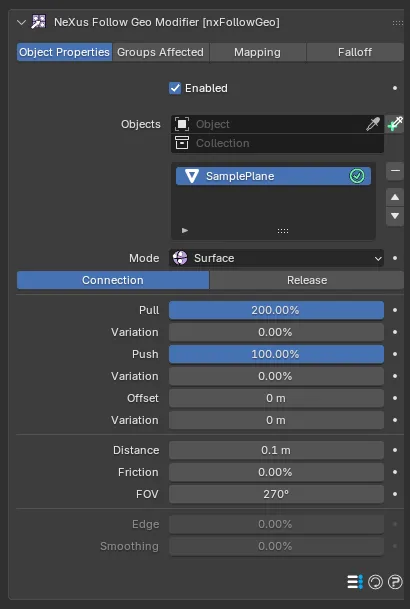Click the Push Variation 0.00% field
Screen dimensions: 410x609
tap(276, 376)
